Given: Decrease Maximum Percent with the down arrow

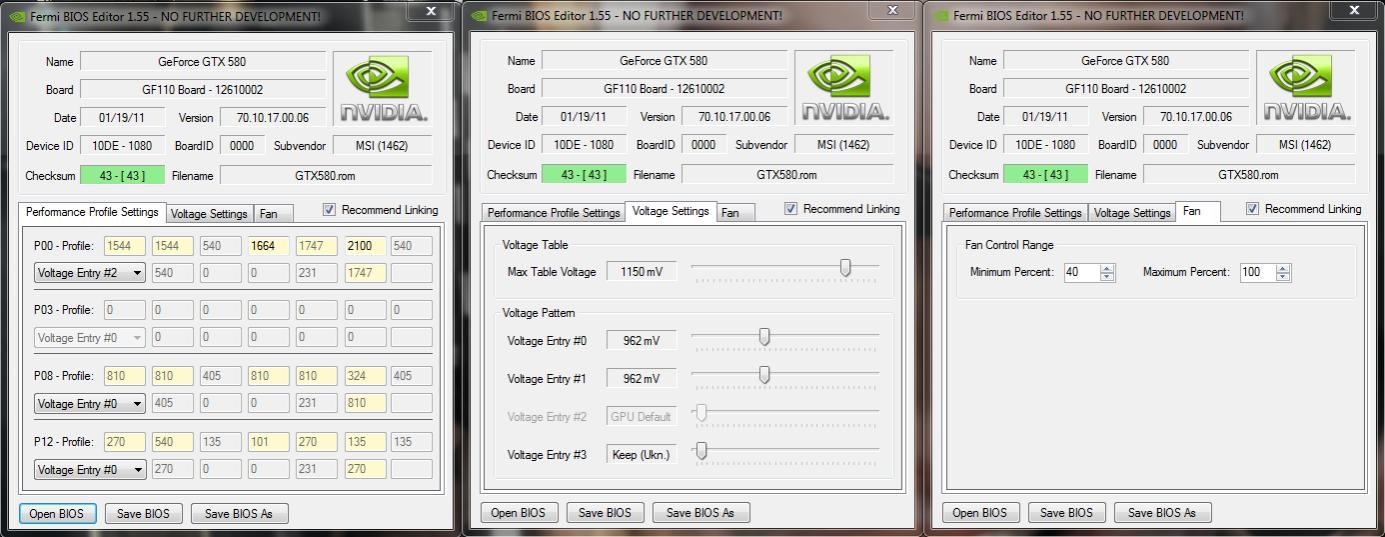Looking at the screenshot, I should coord(1283,277).
